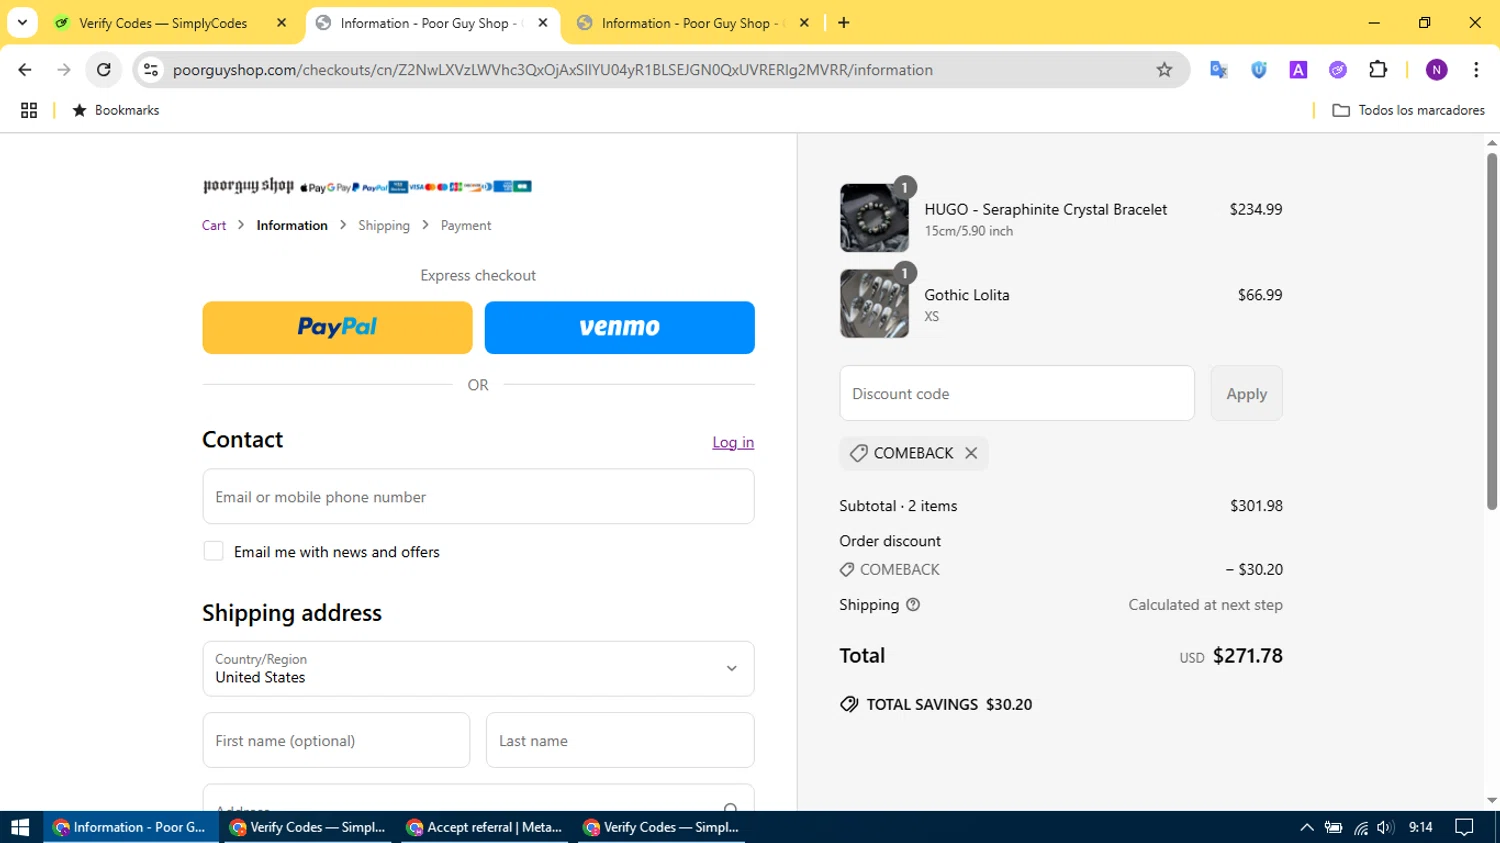The width and height of the screenshot is (1500, 843).
Task: Open the shield extension icon
Action: pyautogui.click(x=1259, y=70)
